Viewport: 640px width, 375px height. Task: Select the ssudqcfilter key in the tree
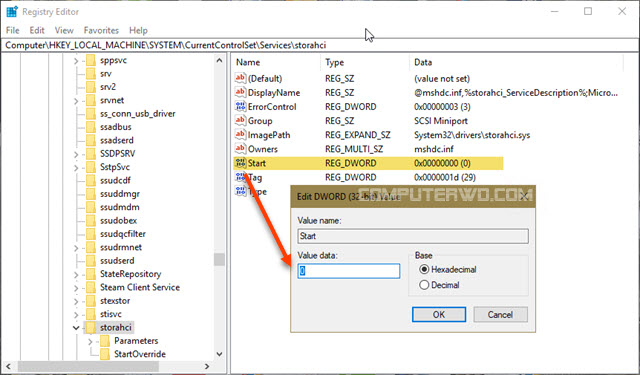tap(123, 234)
